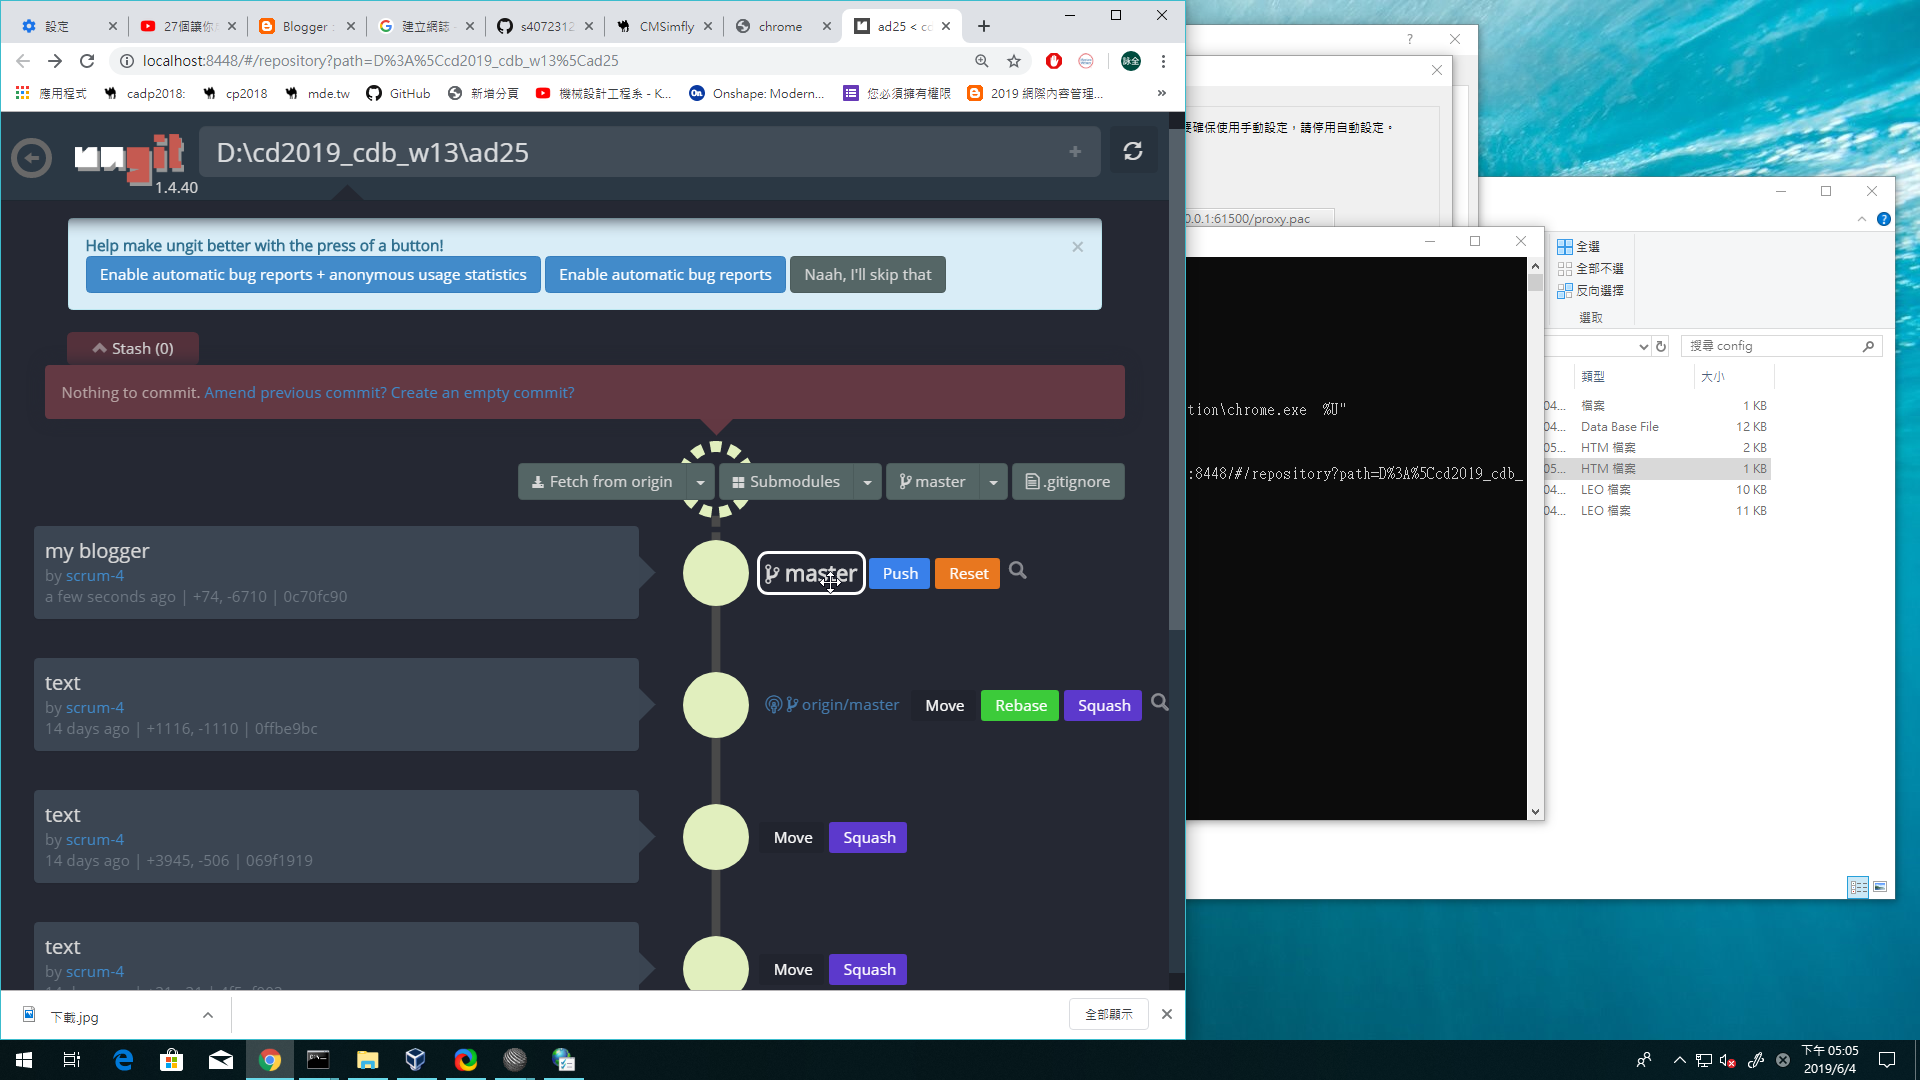
Task: Refresh the repository with the refresh icon
Action: point(1133,151)
